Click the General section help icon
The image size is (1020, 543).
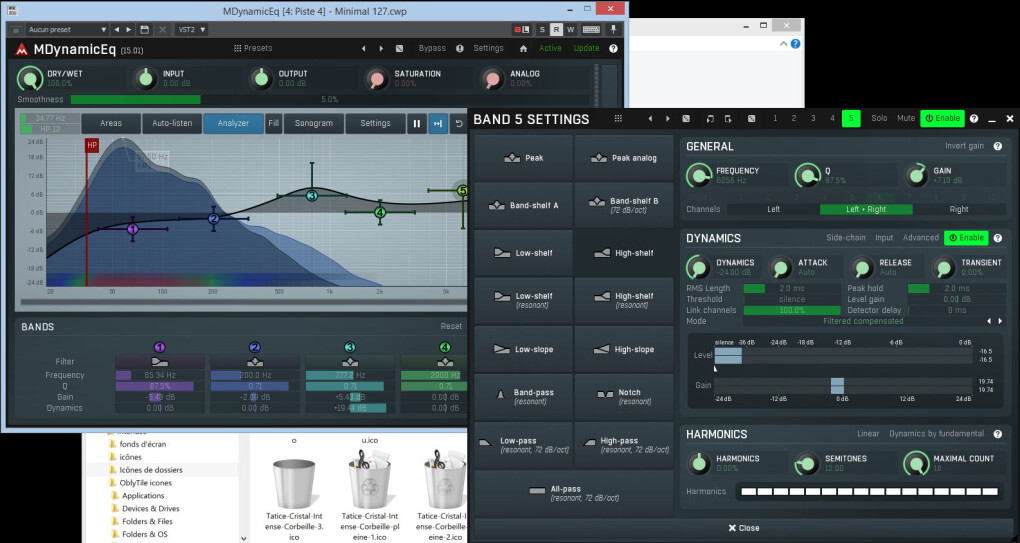[x=997, y=146]
